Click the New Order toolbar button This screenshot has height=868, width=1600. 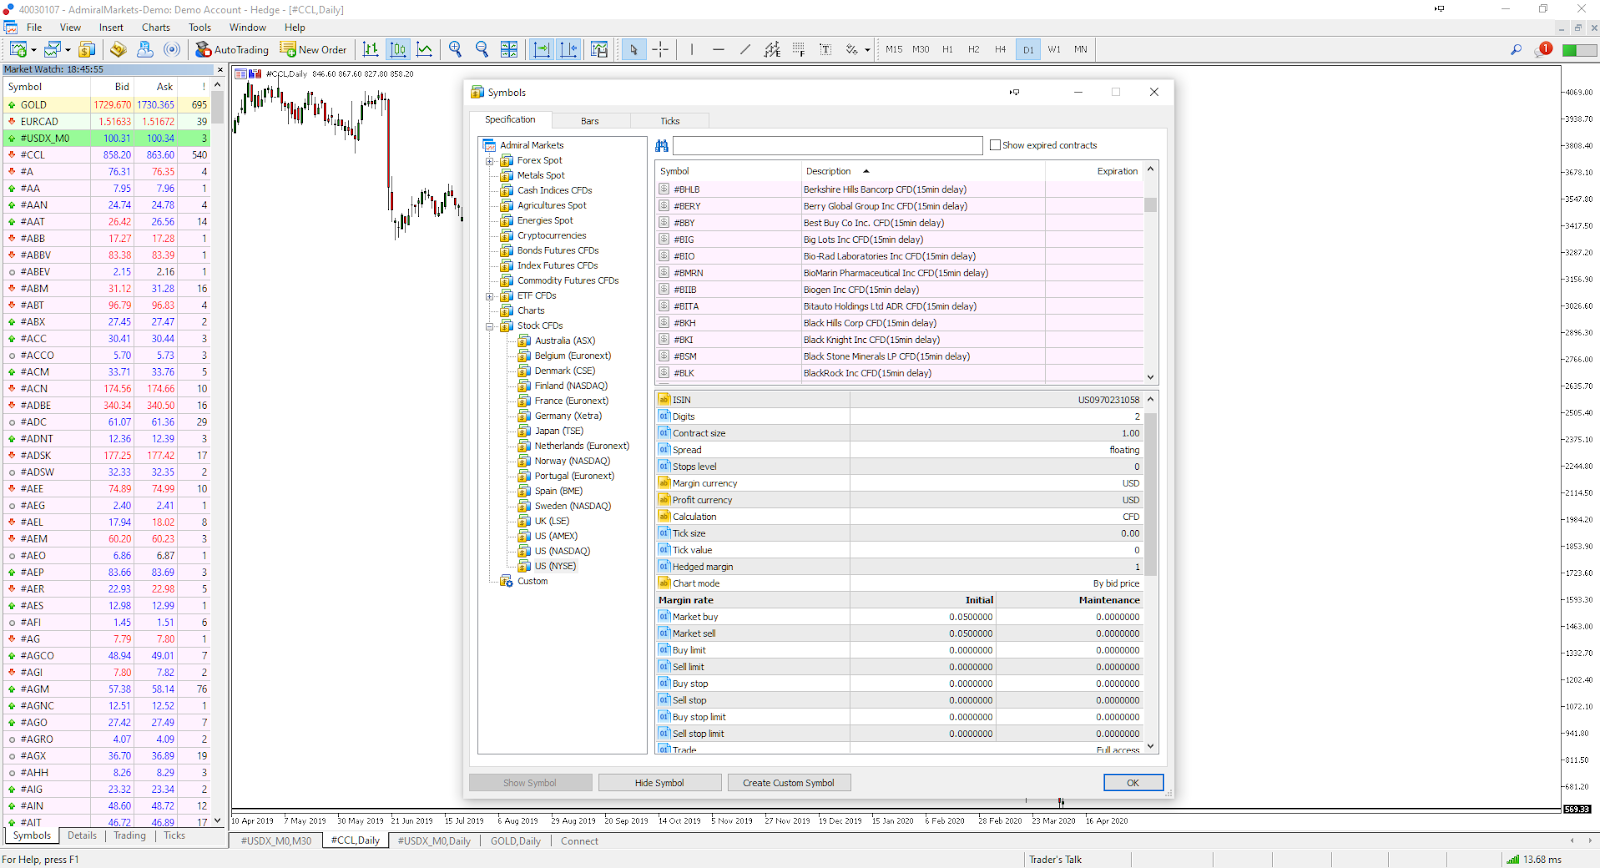tap(314, 49)
